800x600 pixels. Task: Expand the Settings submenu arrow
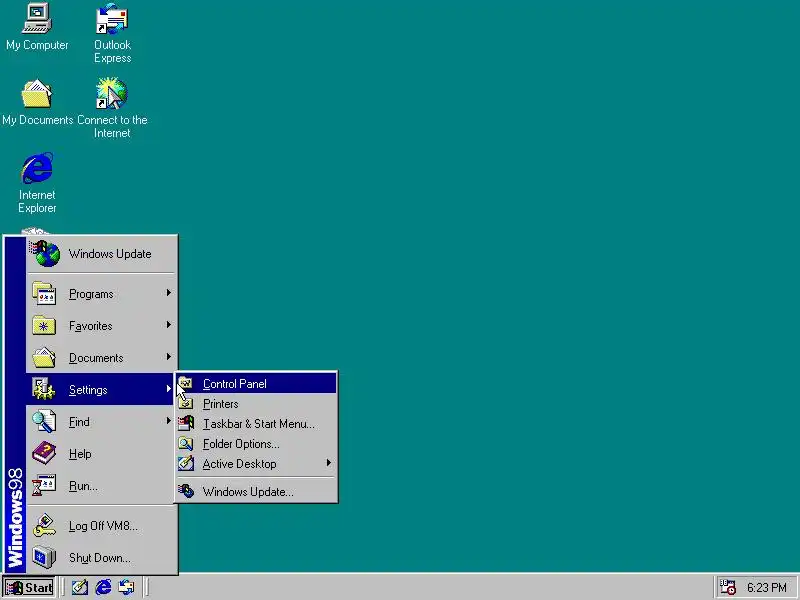[168, 389]
